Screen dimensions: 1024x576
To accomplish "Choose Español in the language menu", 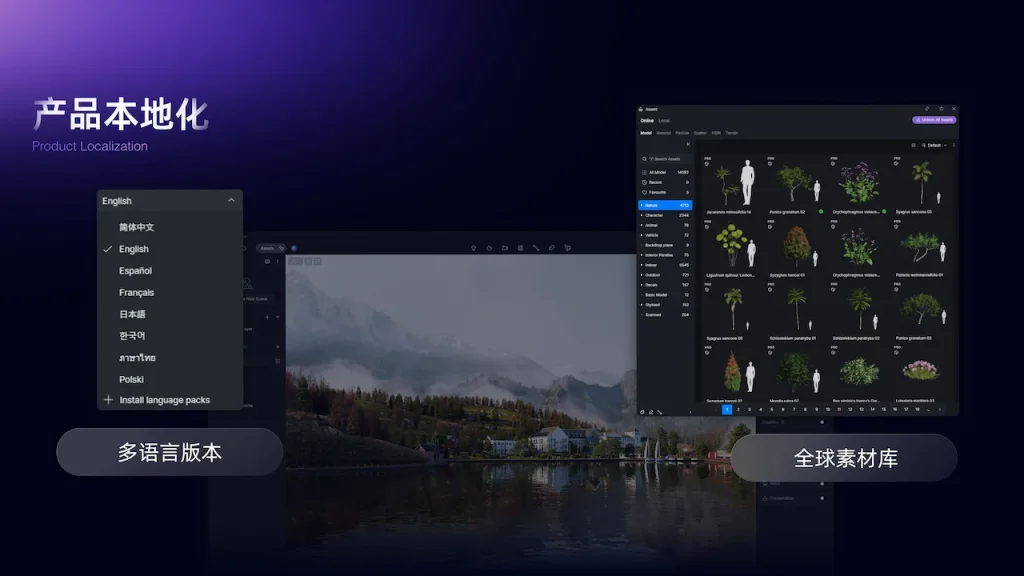I will (x=135, y=271).
